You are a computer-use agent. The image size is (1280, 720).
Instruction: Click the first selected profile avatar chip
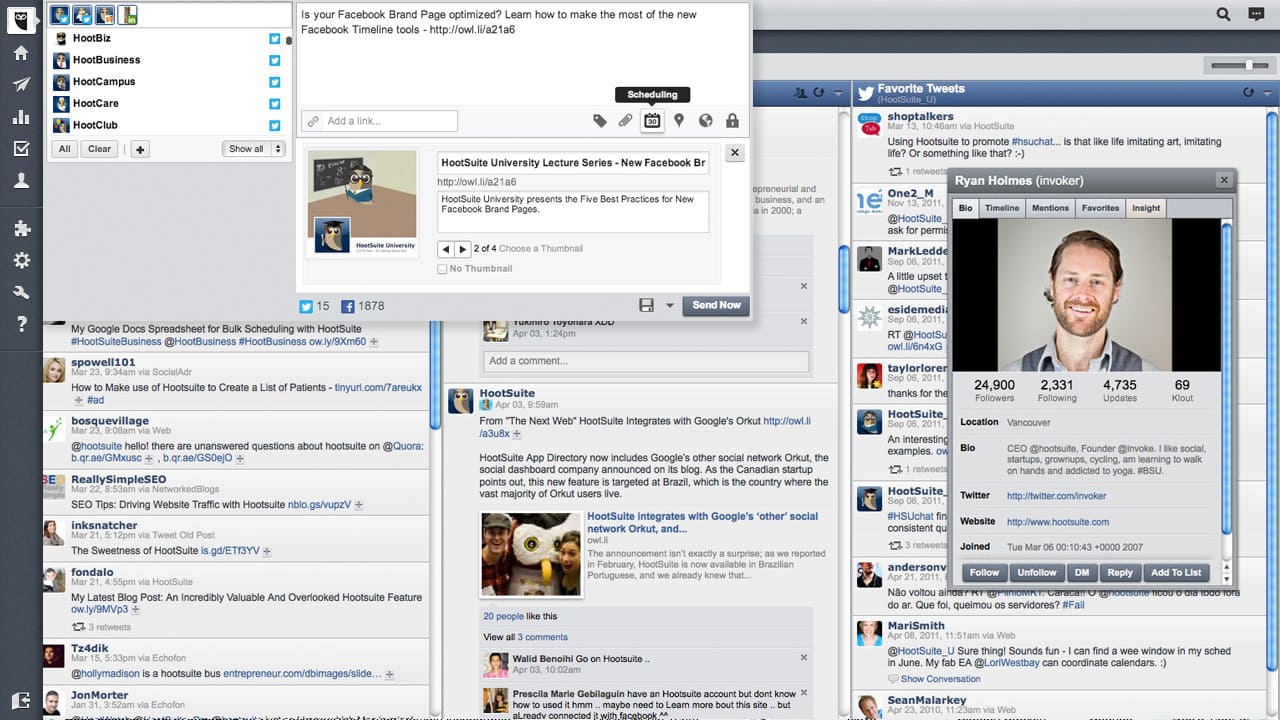[x=60, y=15]
